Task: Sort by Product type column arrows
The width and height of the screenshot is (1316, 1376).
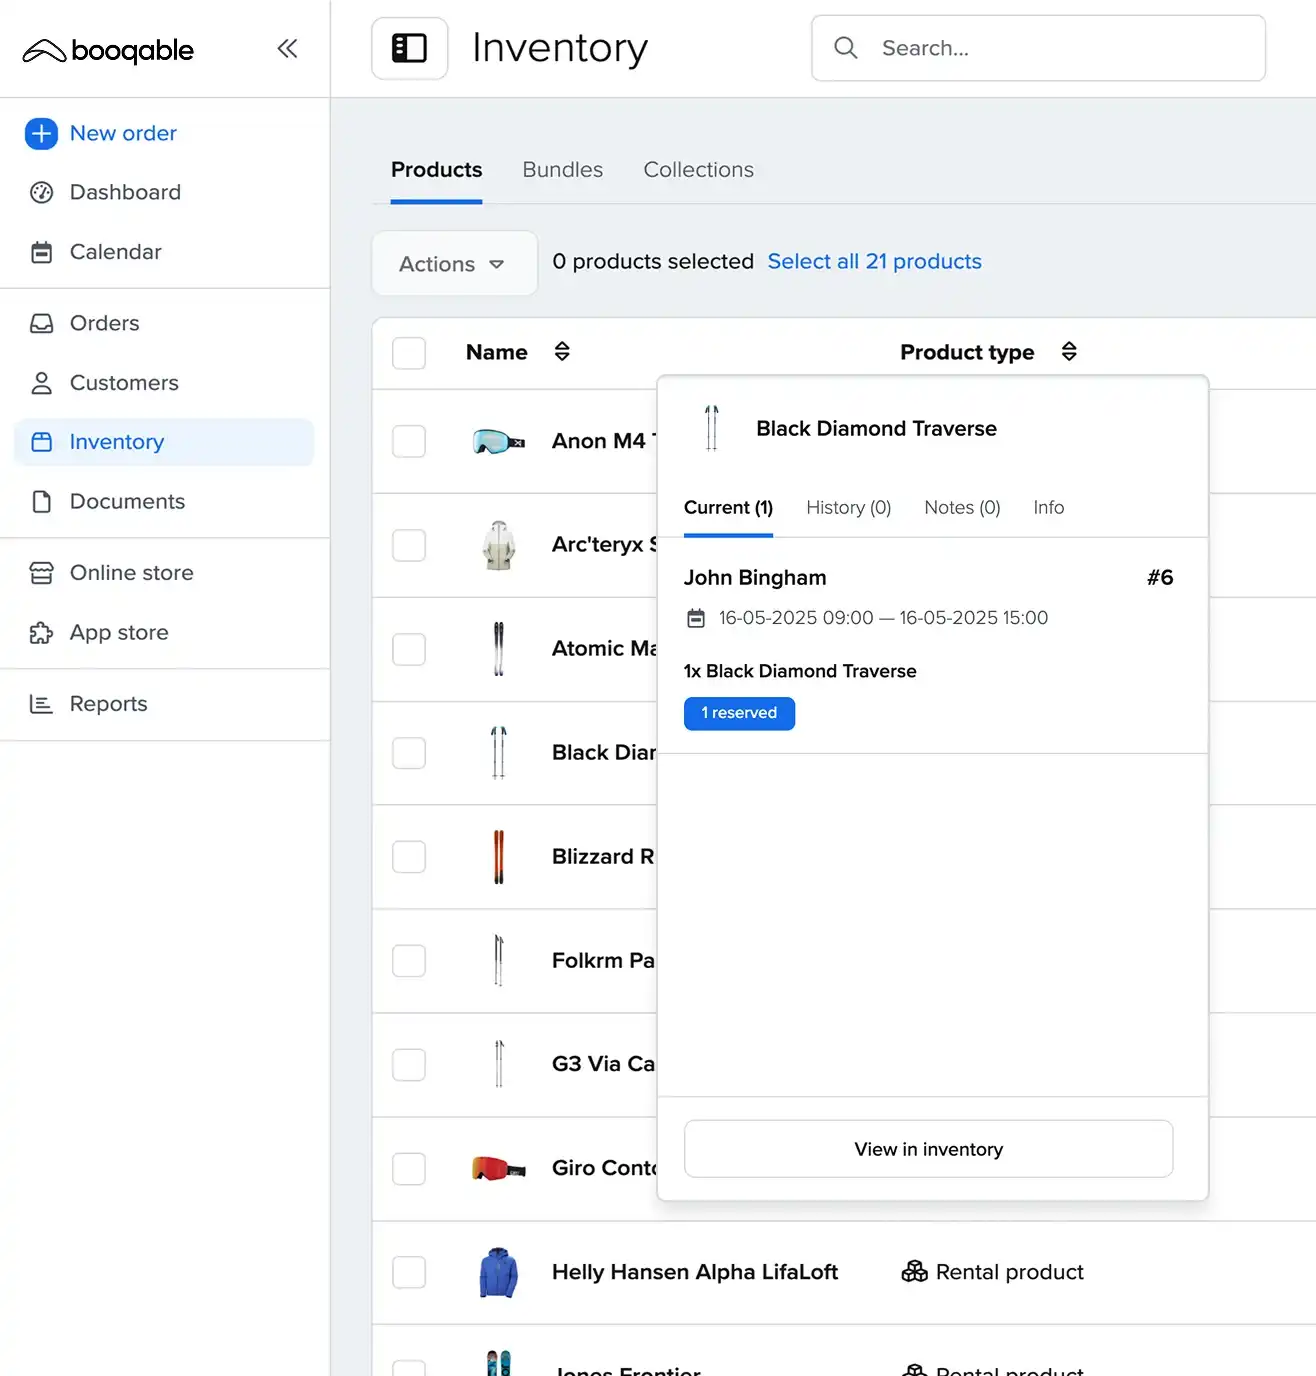Action: pyautogui.click(x=1069, y=352)
